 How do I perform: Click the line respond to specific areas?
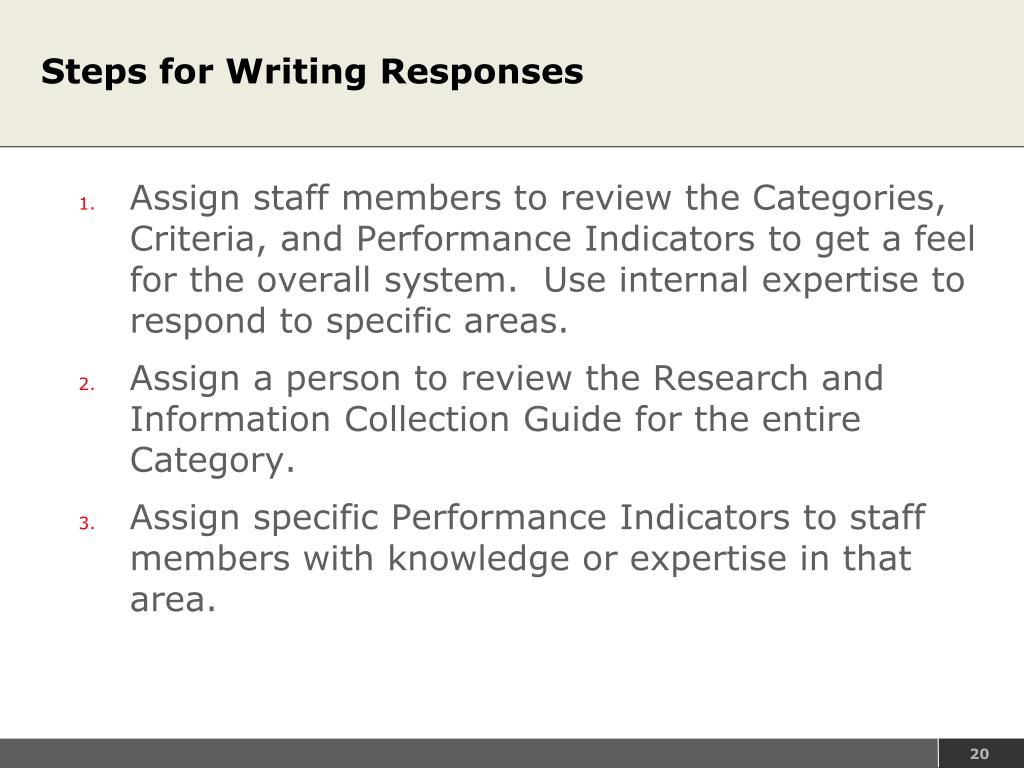point(349,322)
